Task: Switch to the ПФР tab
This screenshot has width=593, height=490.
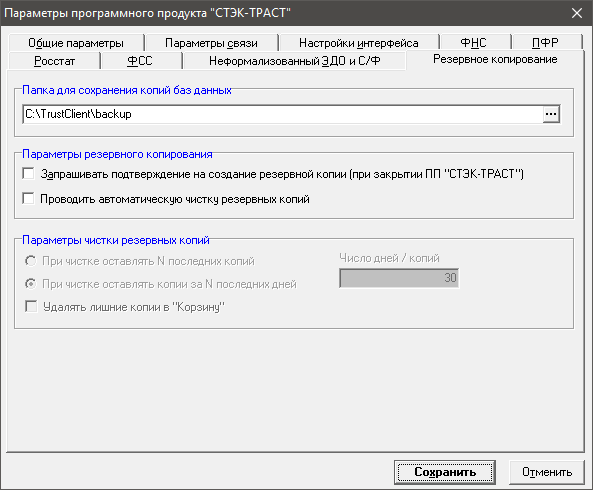Action: coord(546,43)
